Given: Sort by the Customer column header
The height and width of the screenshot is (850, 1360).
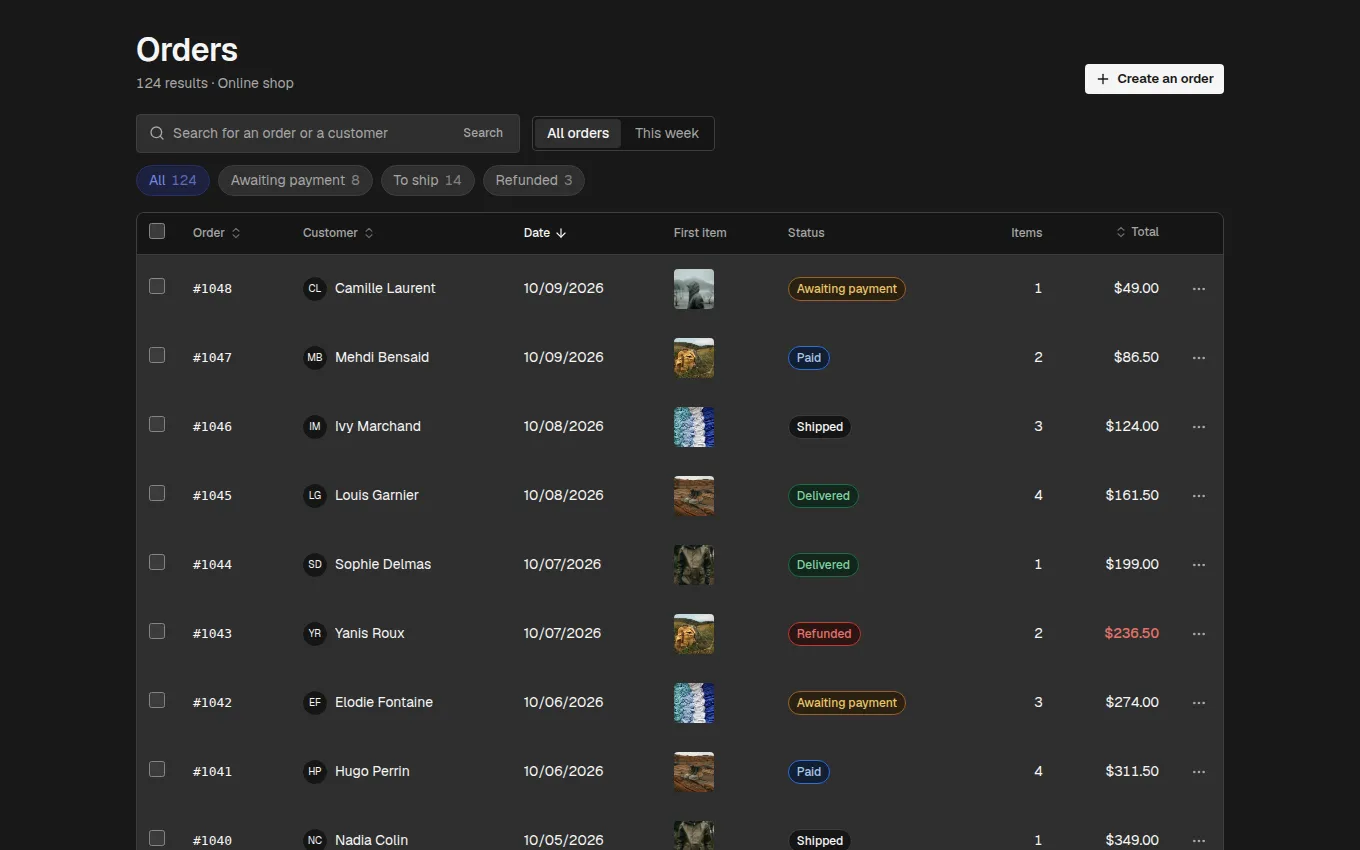Looking at the screenshot, I should pos(339,233).
